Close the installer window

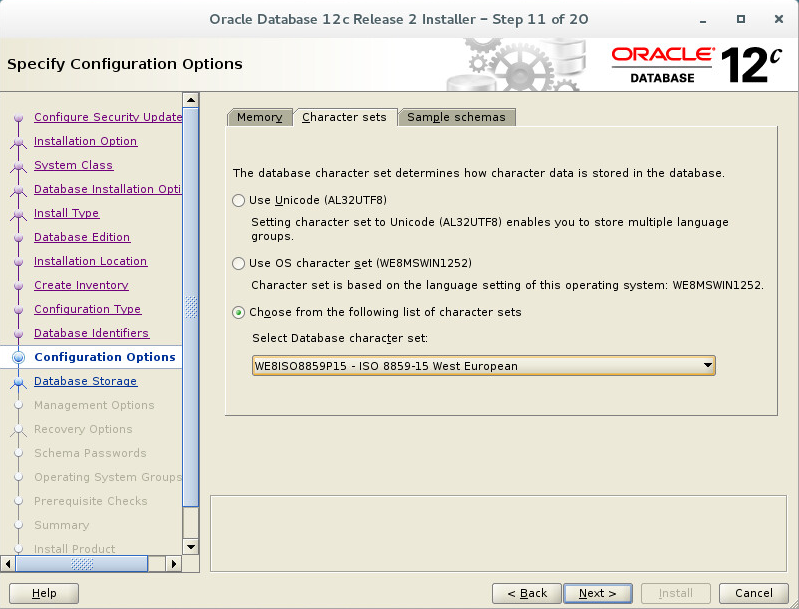tap(779, 19)
